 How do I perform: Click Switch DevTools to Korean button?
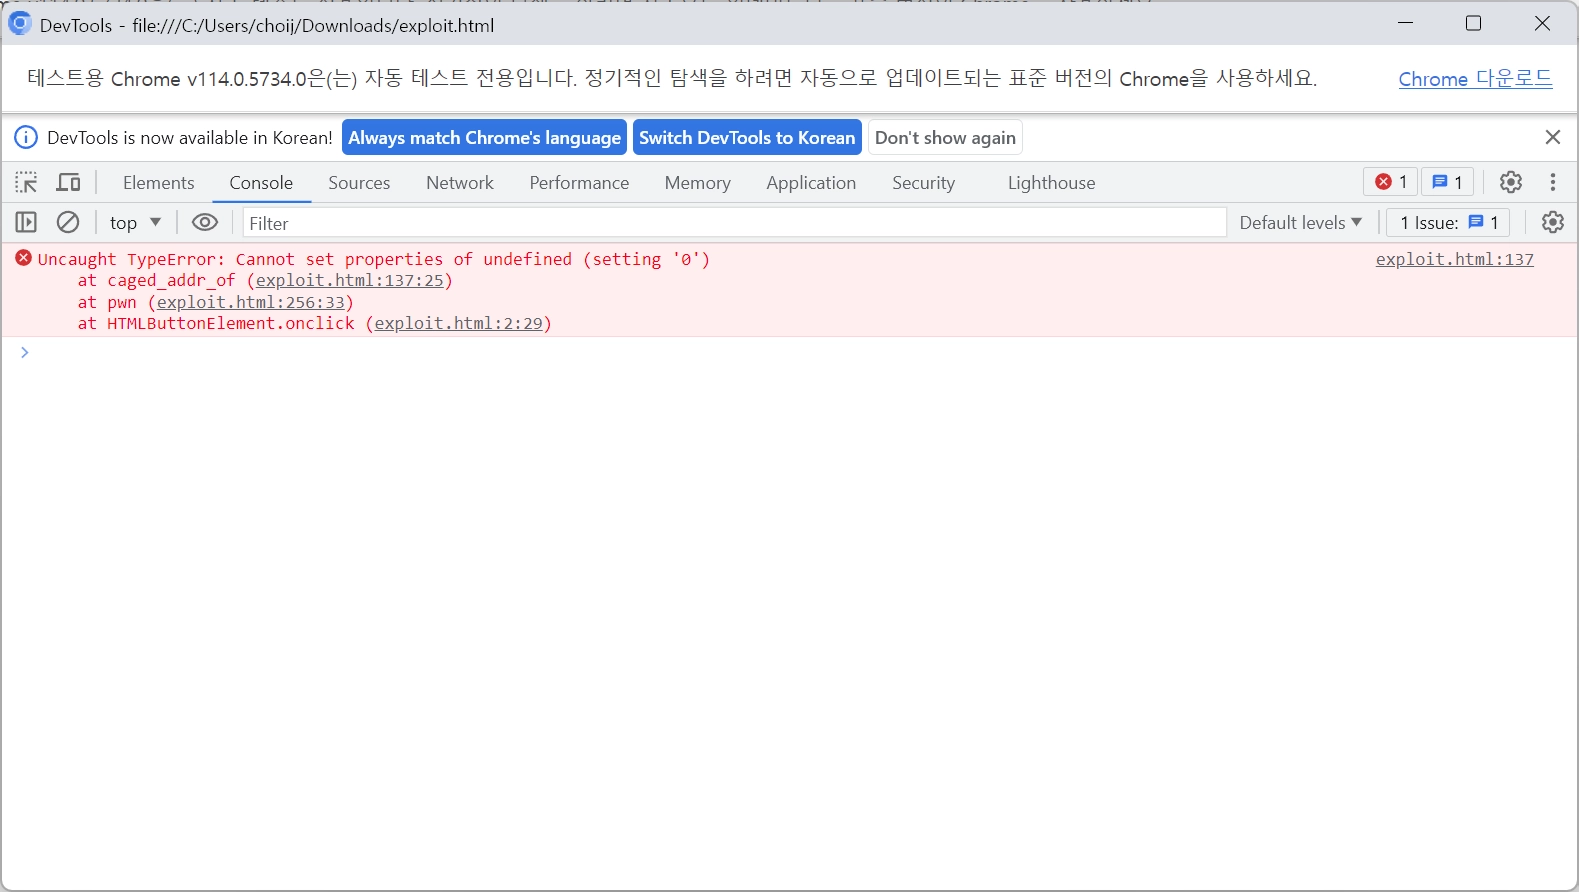(747, 138)
